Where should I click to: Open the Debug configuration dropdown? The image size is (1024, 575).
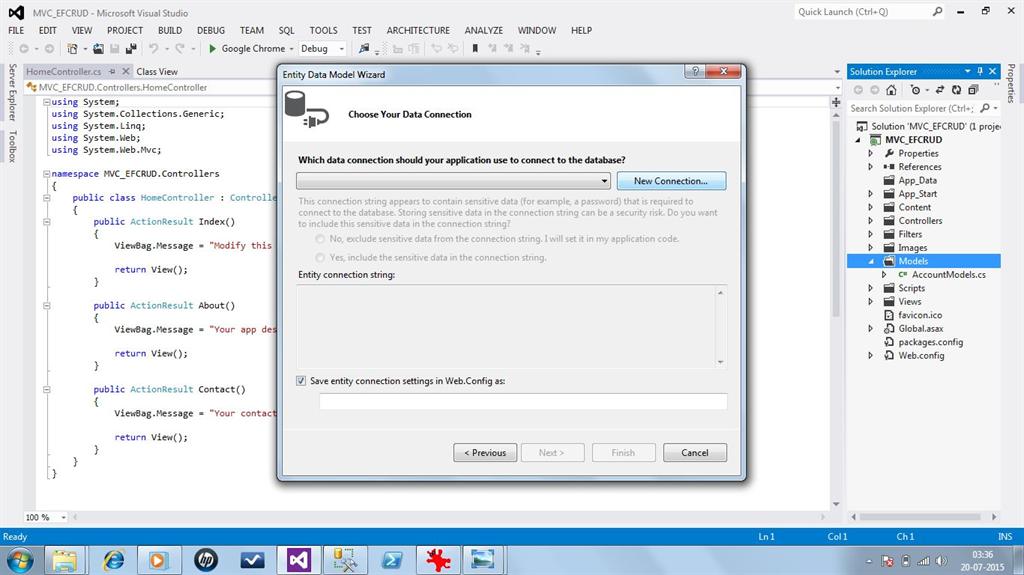coord(341,49)
